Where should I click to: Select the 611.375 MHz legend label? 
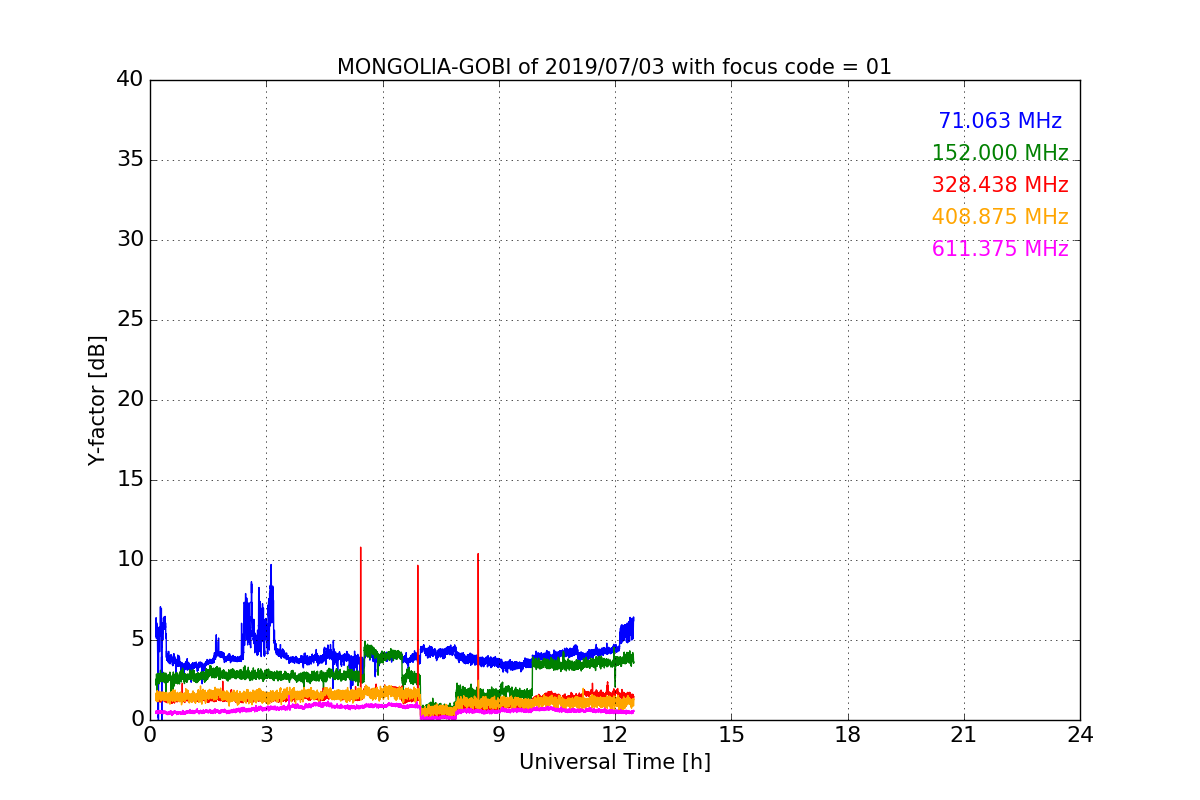(x=1000, y=249)
